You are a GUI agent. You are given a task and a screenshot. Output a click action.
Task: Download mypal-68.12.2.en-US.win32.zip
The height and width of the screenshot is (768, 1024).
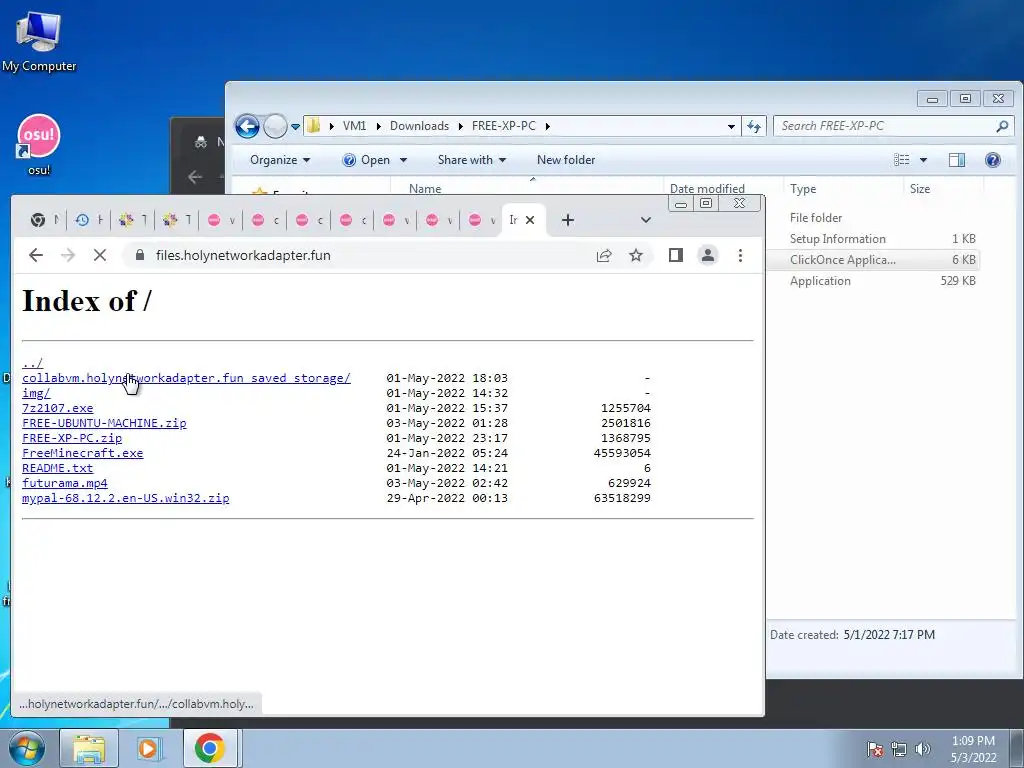(125, 498)
